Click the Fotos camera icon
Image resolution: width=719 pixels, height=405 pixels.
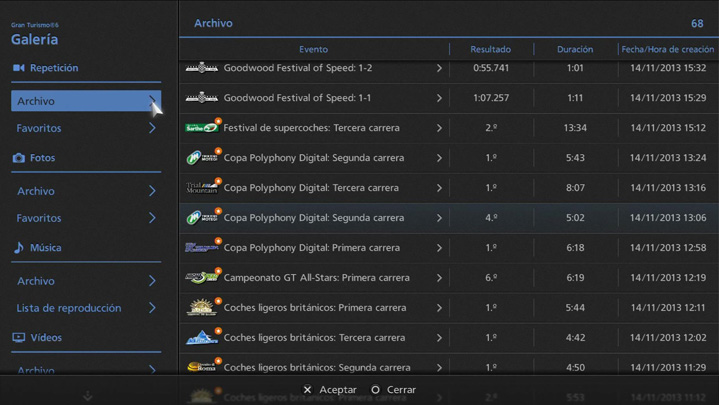coord(18,158)
